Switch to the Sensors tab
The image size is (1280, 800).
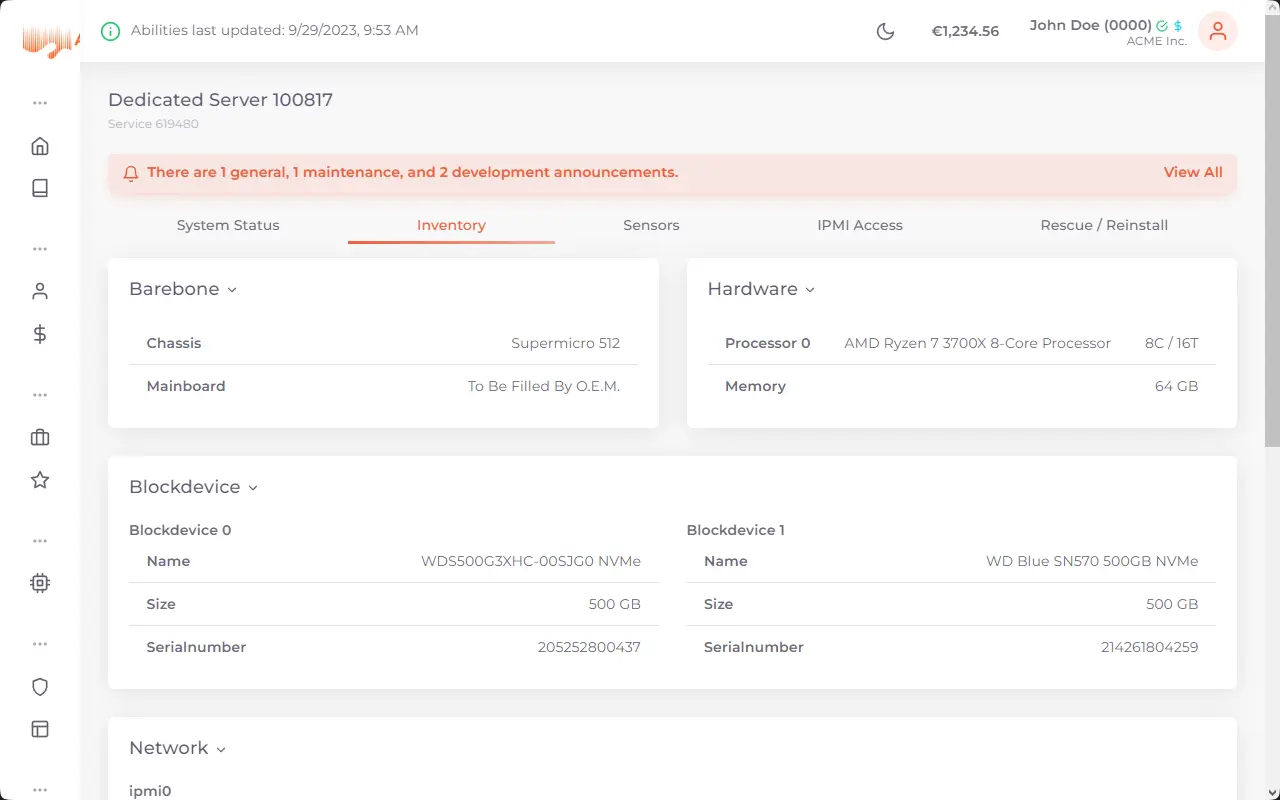pyautogui.click(x=651, y=225)
